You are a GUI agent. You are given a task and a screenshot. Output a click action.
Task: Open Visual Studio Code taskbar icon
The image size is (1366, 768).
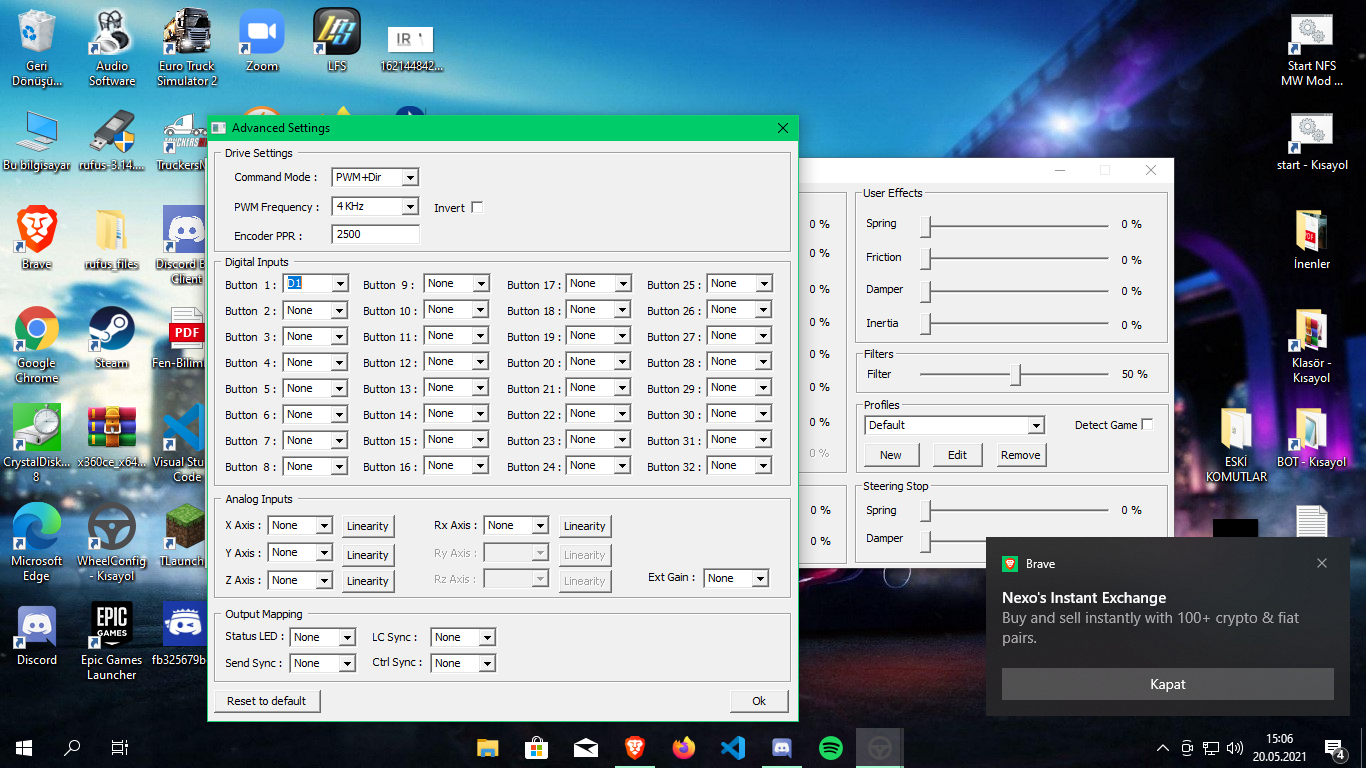733,747
